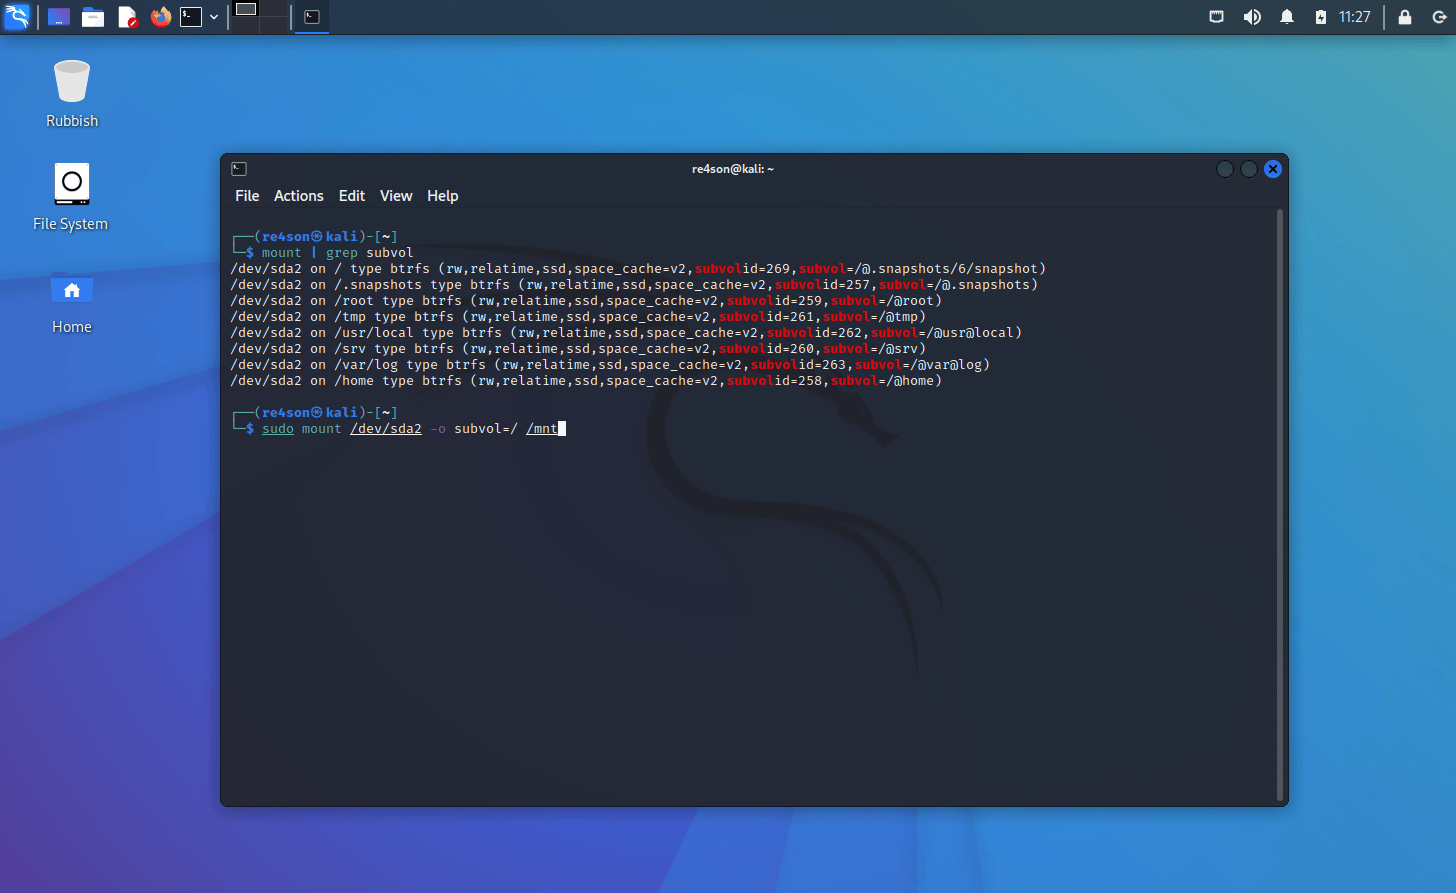Click the 11:27 clock
The image size is (1456, 893).
(x=1355, y=17)
